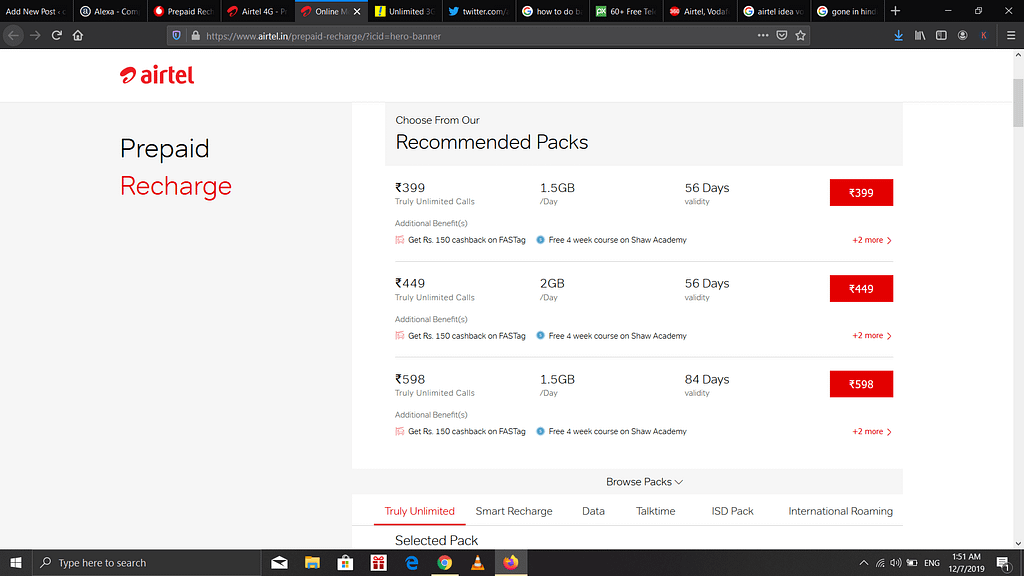This screenshot has height=576, width=1024.
Task: Open the clock showing 1:51 AM
Action: (x=966, y=562)
